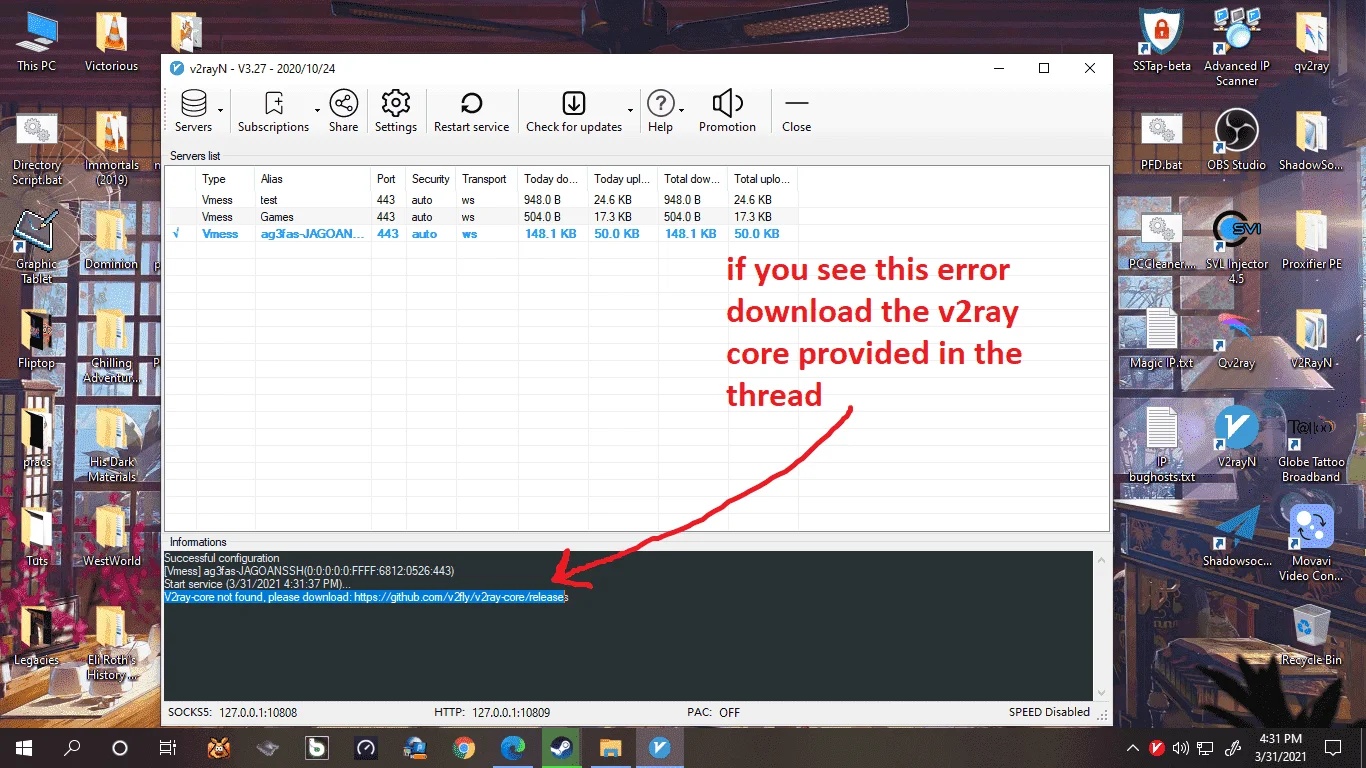Click the V2ray-core not found message line
The image size is (1366, 768).
[x=366, y=597]
